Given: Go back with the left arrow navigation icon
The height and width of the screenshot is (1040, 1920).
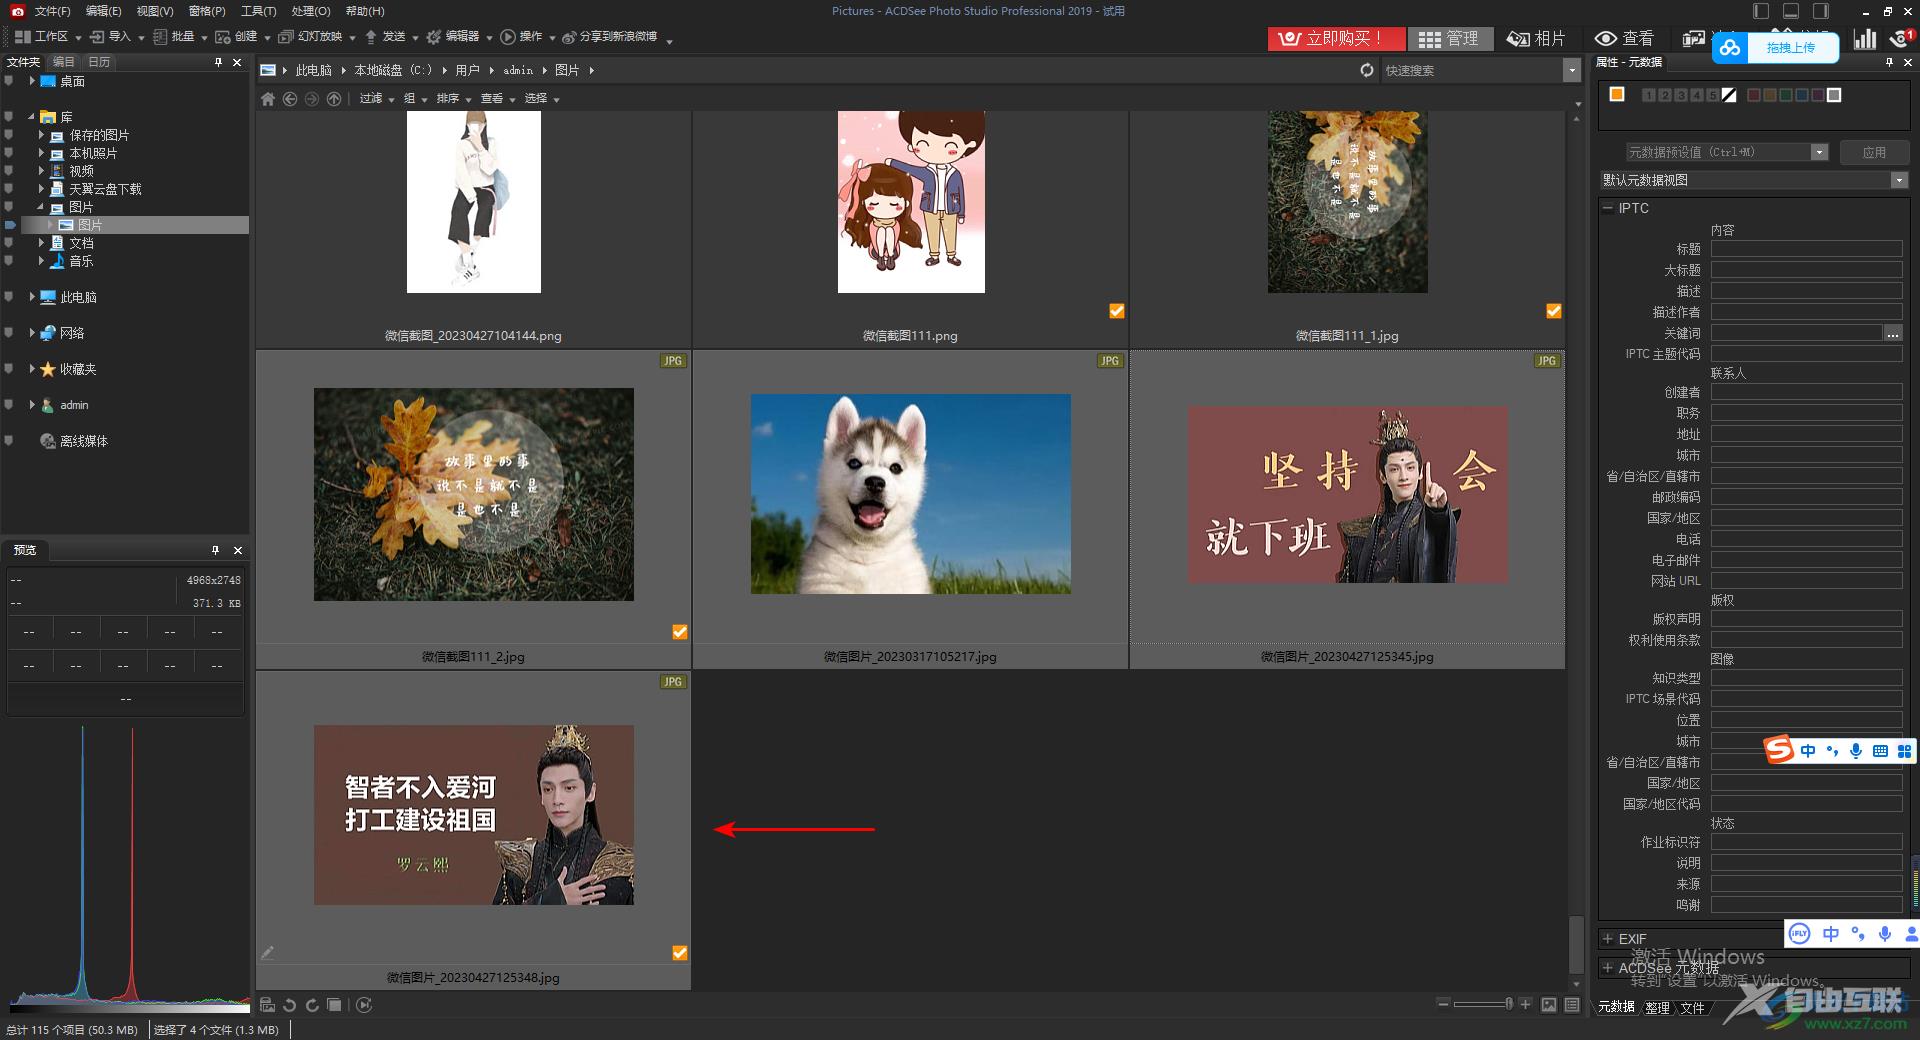Looking at the screenshot, I should [290, 99].
